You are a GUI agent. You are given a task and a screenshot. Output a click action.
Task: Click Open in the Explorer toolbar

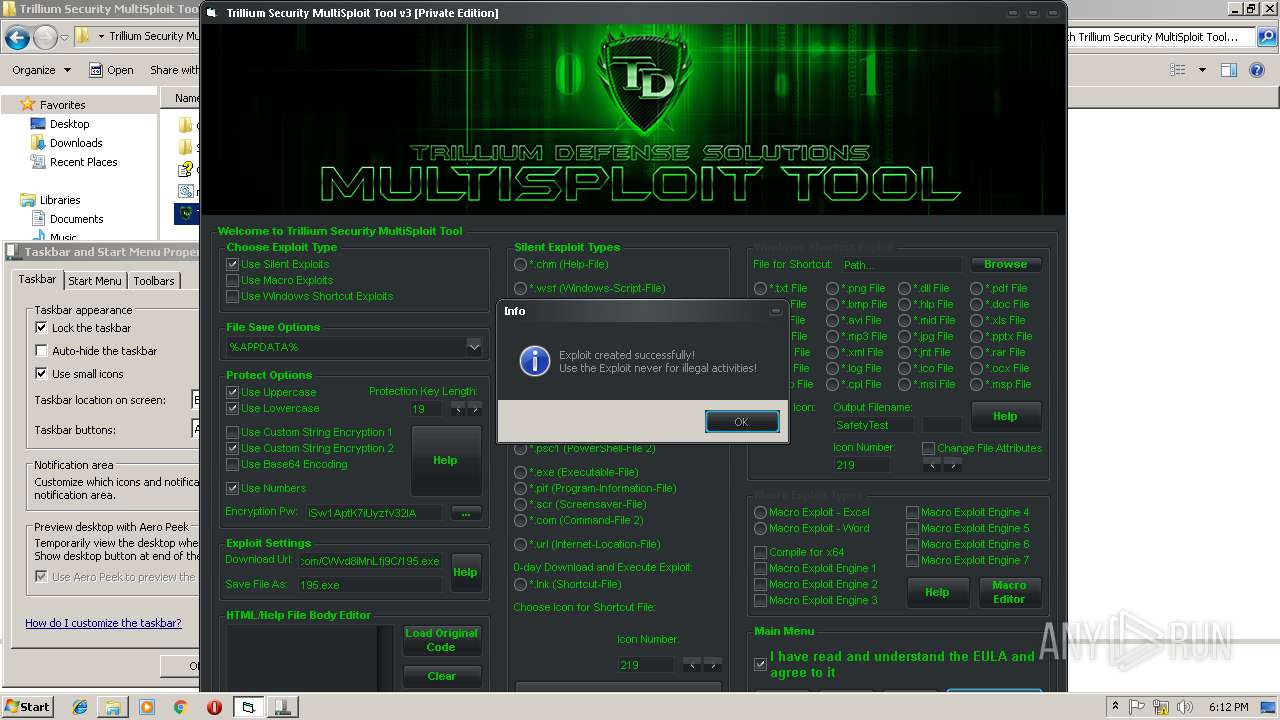pos(111,70)
